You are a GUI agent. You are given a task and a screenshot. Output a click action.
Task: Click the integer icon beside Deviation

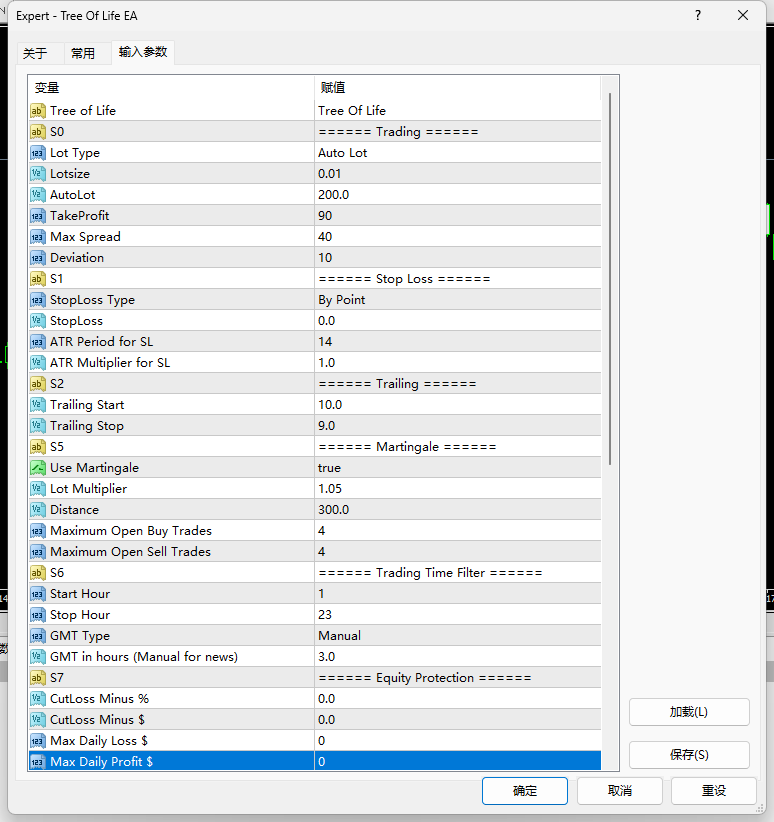click(37, 257)
